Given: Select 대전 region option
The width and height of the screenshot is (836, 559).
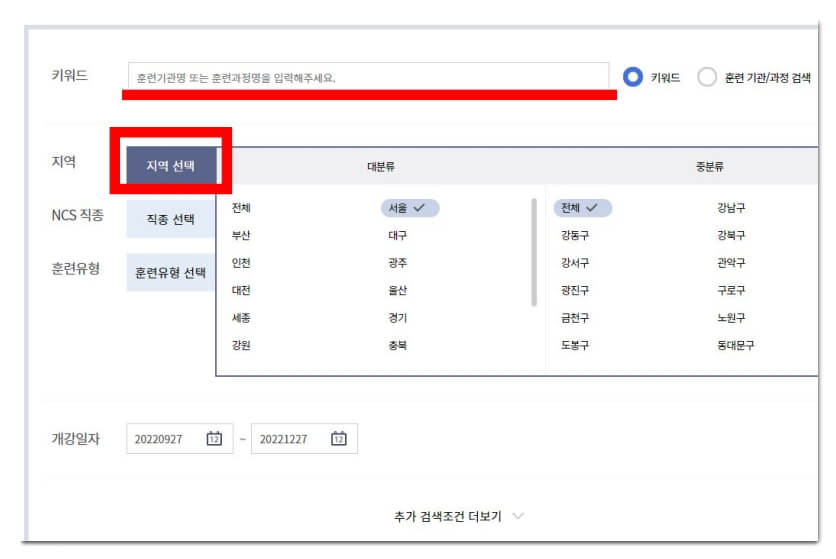Looking at the screenshot, I should point(241,290).
